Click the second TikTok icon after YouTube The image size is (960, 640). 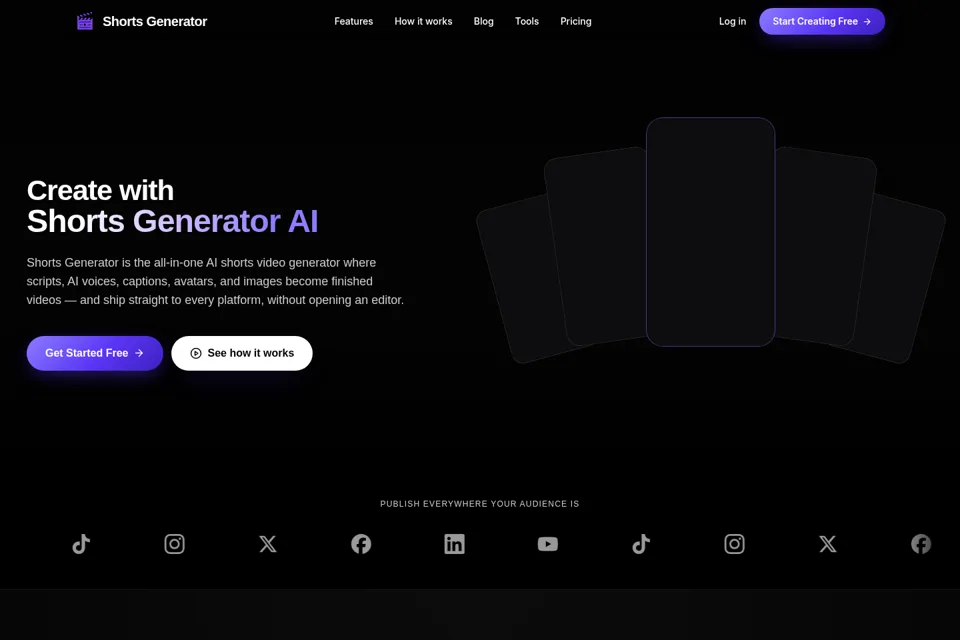(641, 544)
